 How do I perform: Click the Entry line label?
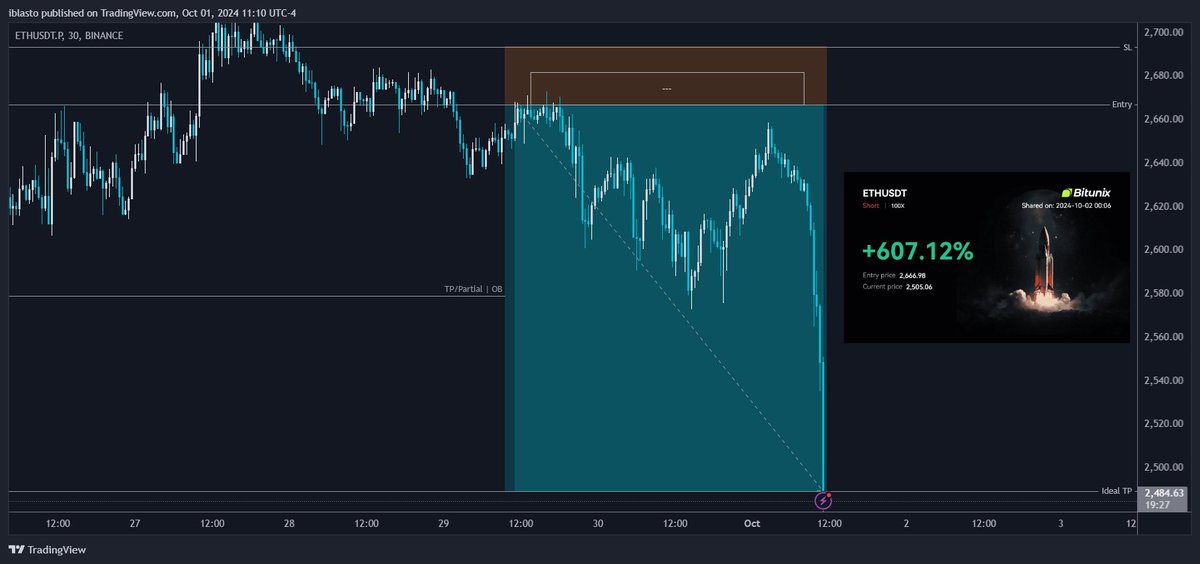click(1123, 105)
